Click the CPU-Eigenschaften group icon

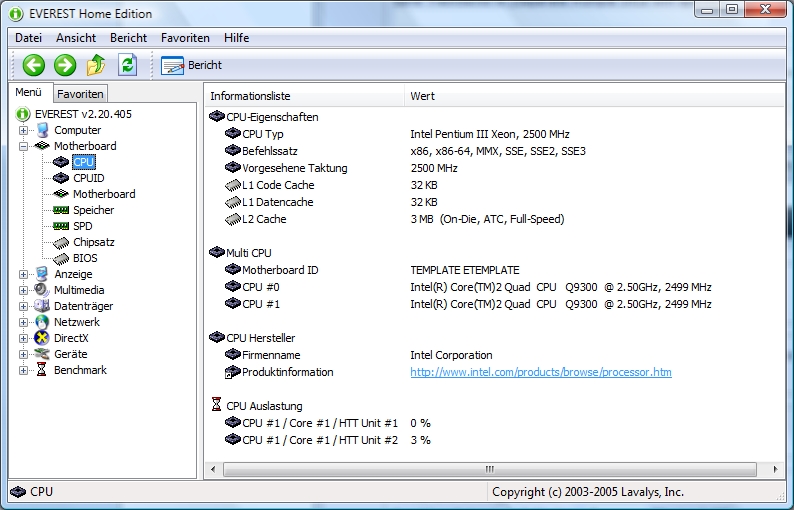click(217, 116)
